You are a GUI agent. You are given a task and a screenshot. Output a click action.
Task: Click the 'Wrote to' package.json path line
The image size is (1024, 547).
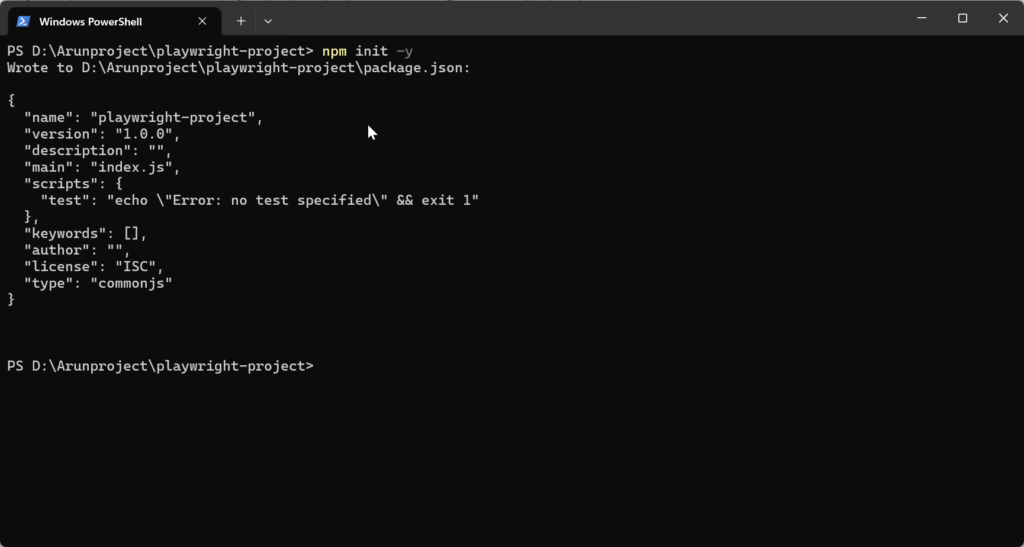pos(238,67)
